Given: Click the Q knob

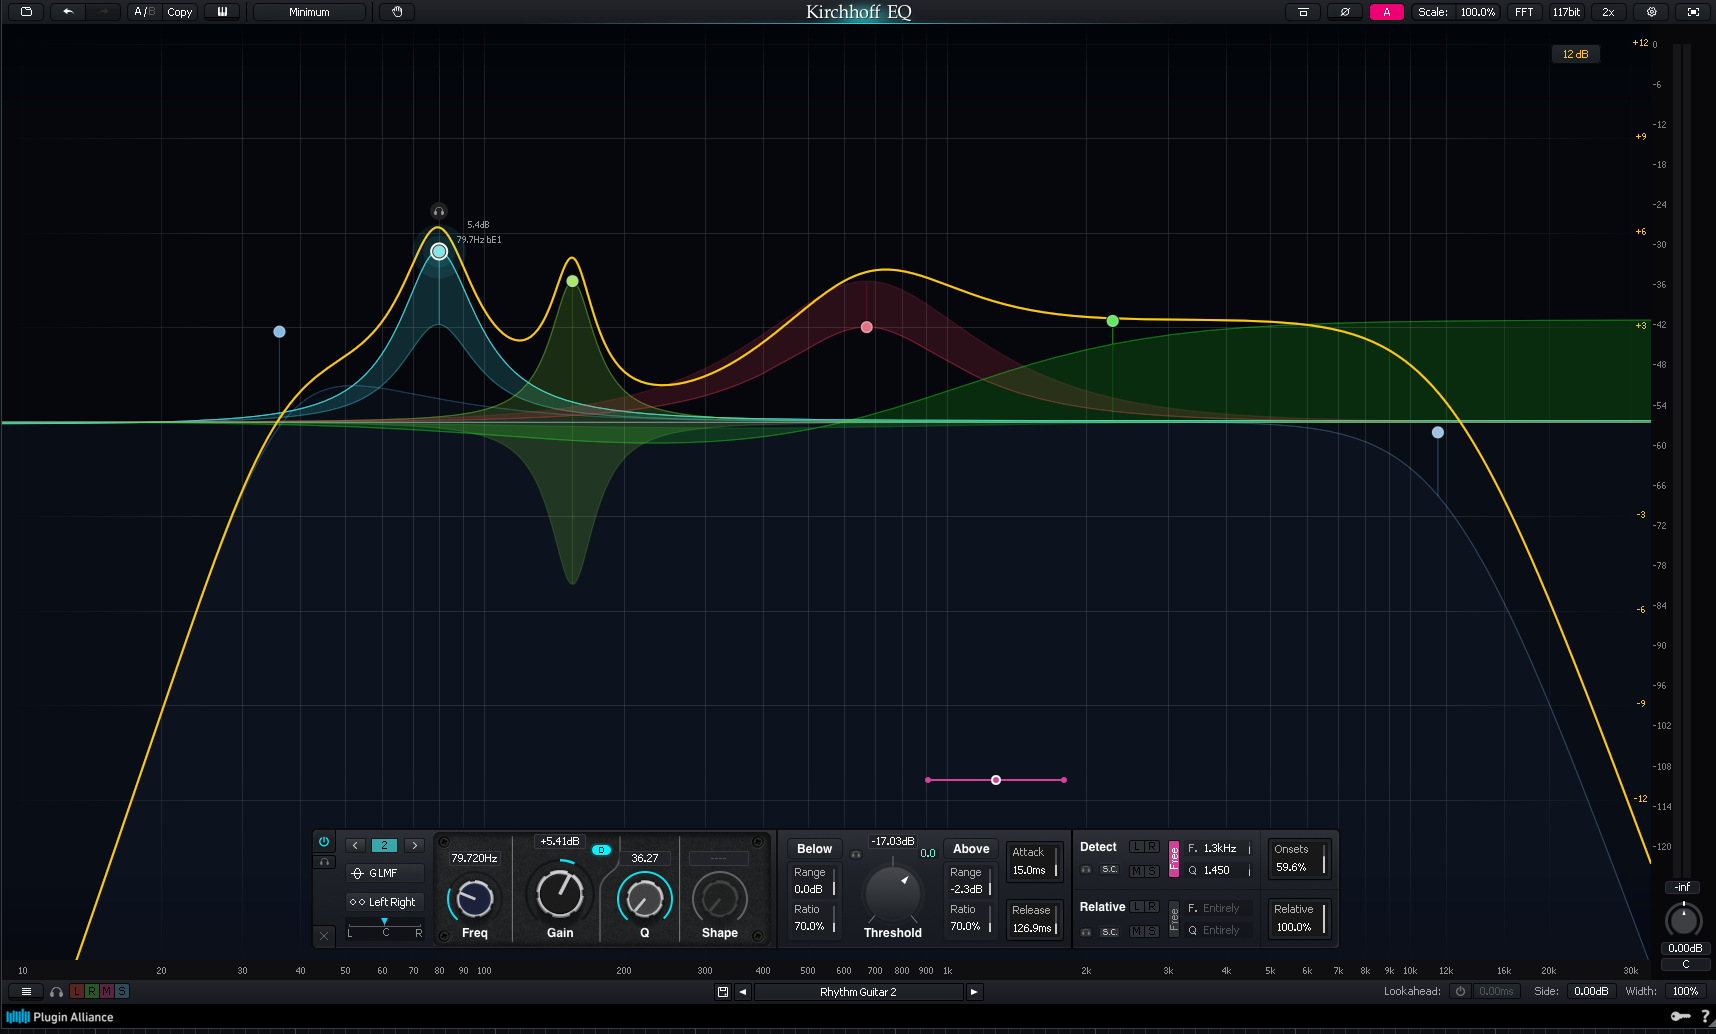Looking at the screenshot, I should pos(645,898).
